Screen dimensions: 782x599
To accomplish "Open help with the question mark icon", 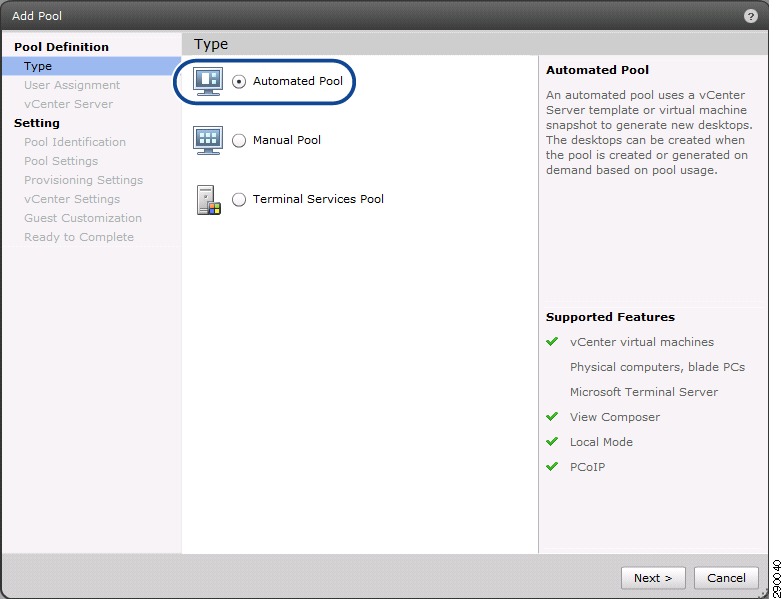I will coord(750,16).
